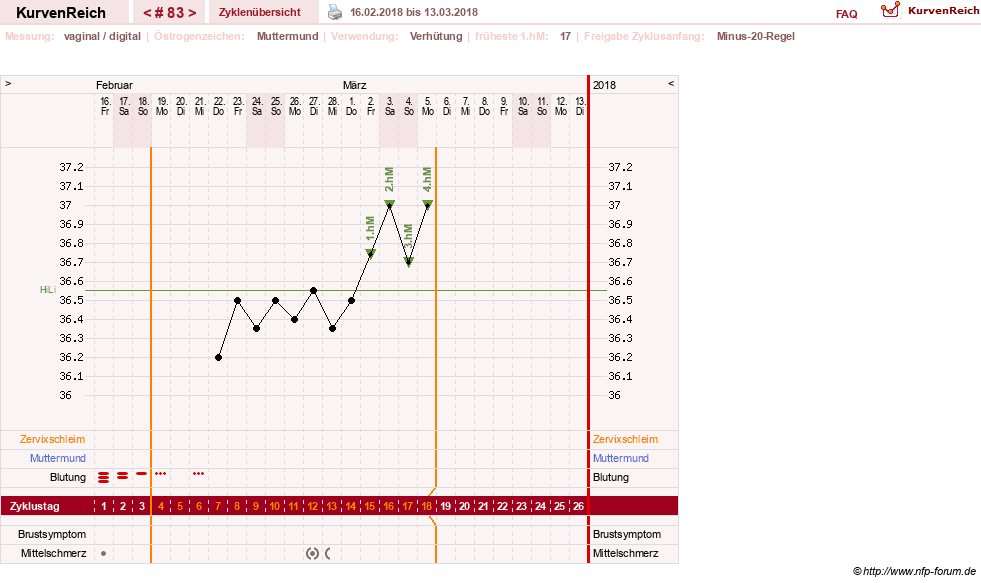
Task: Click the left Muttermund row label
Action: tap(58, 458)
